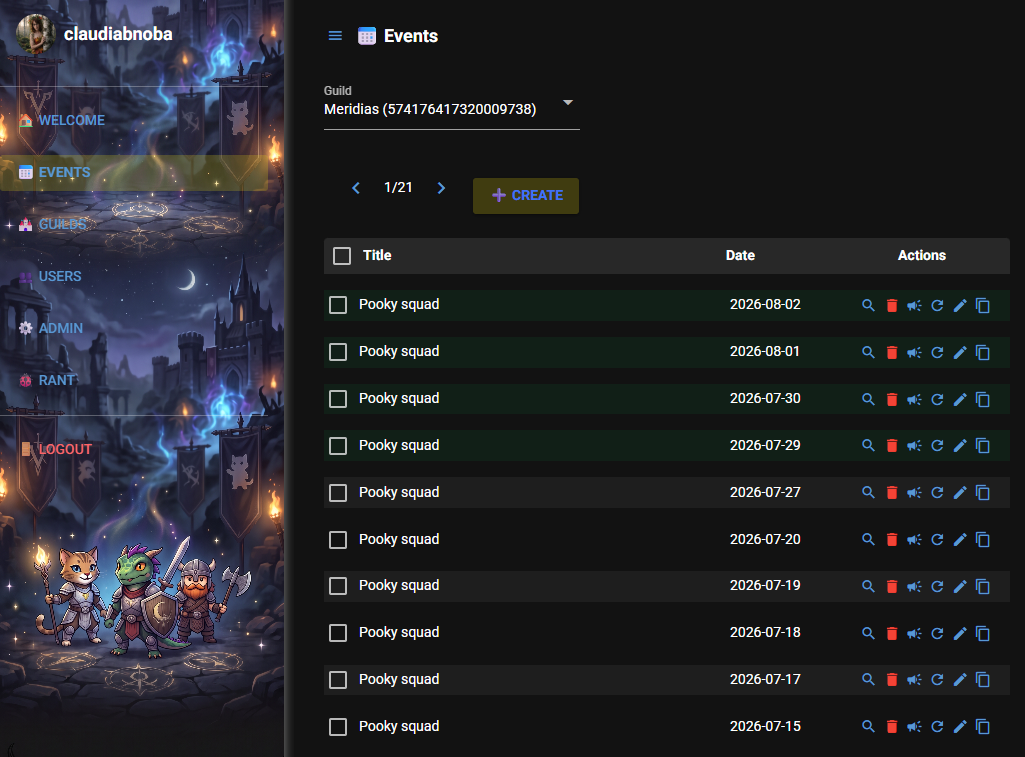Check the 2026-07-17 row checkbox
Screen dimensions: 1025x757
pyautogui.click(x=338, y=680)
